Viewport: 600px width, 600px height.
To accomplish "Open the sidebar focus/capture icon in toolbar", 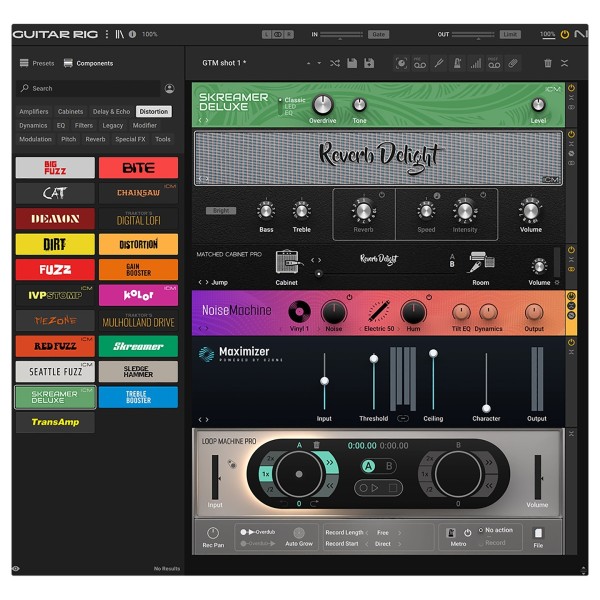I will pyautogui.click(x=401, y=63).
